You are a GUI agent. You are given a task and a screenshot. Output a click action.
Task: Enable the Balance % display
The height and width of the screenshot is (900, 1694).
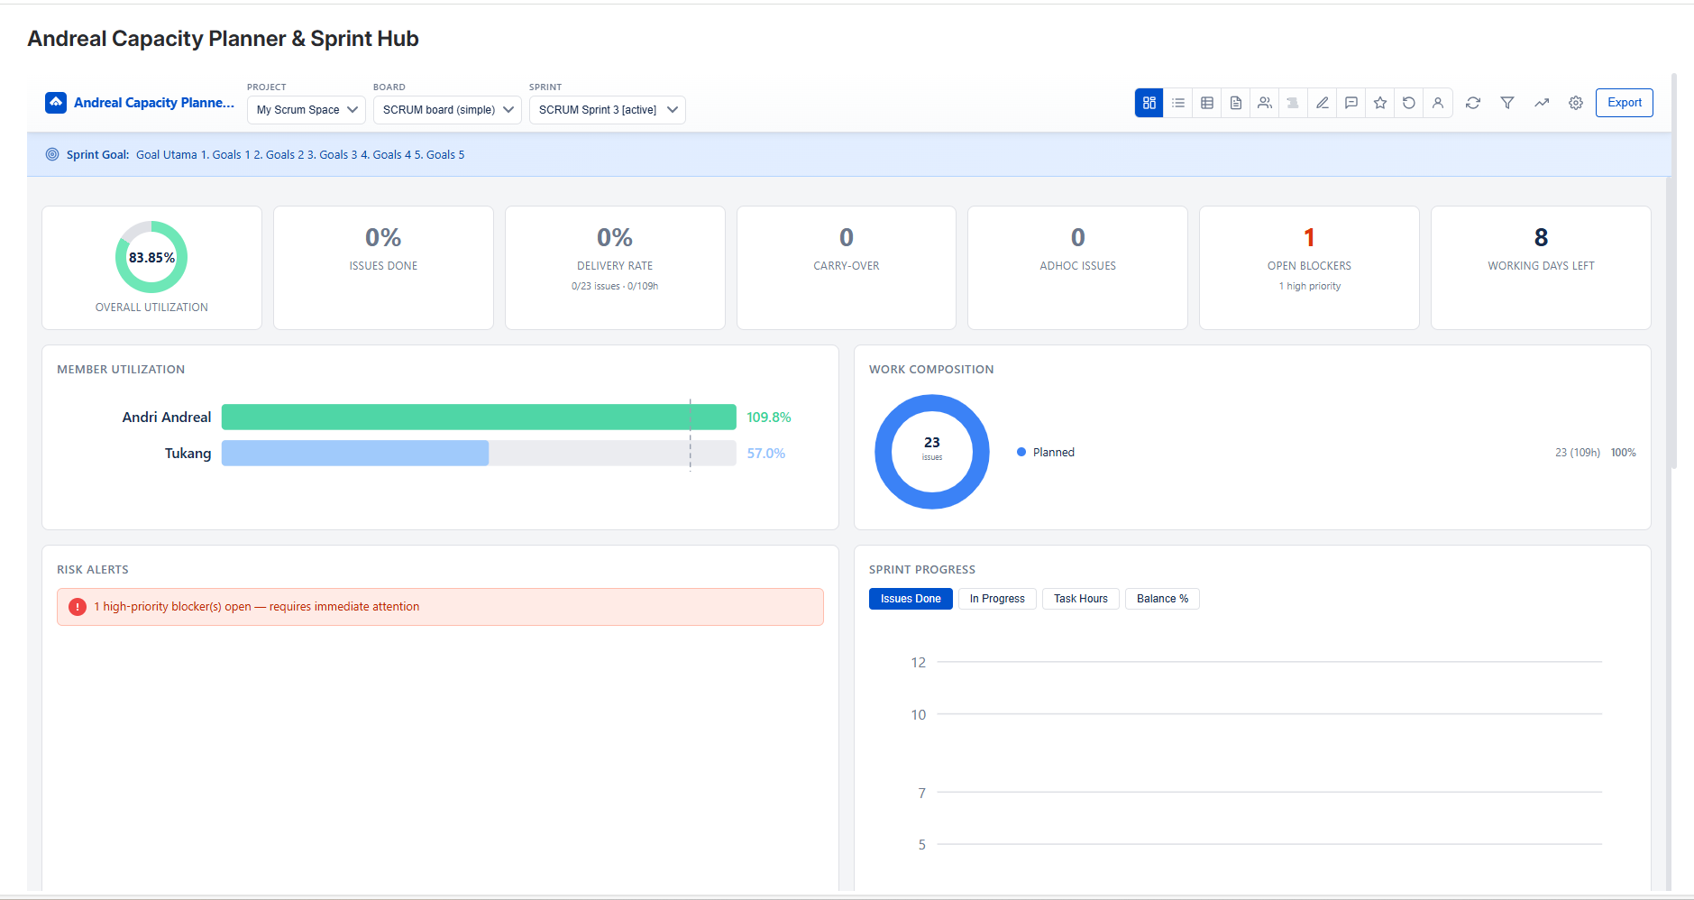click(x=1162, y=598)
